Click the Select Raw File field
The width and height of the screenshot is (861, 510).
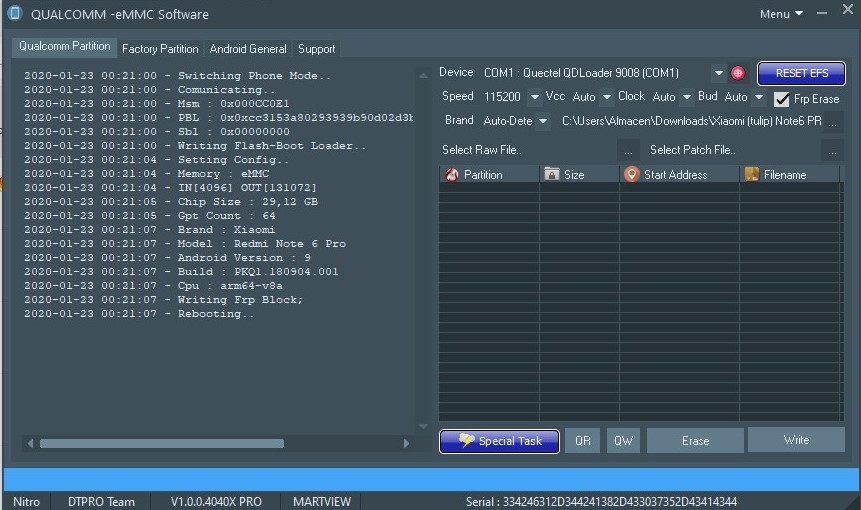click(529, 150)
